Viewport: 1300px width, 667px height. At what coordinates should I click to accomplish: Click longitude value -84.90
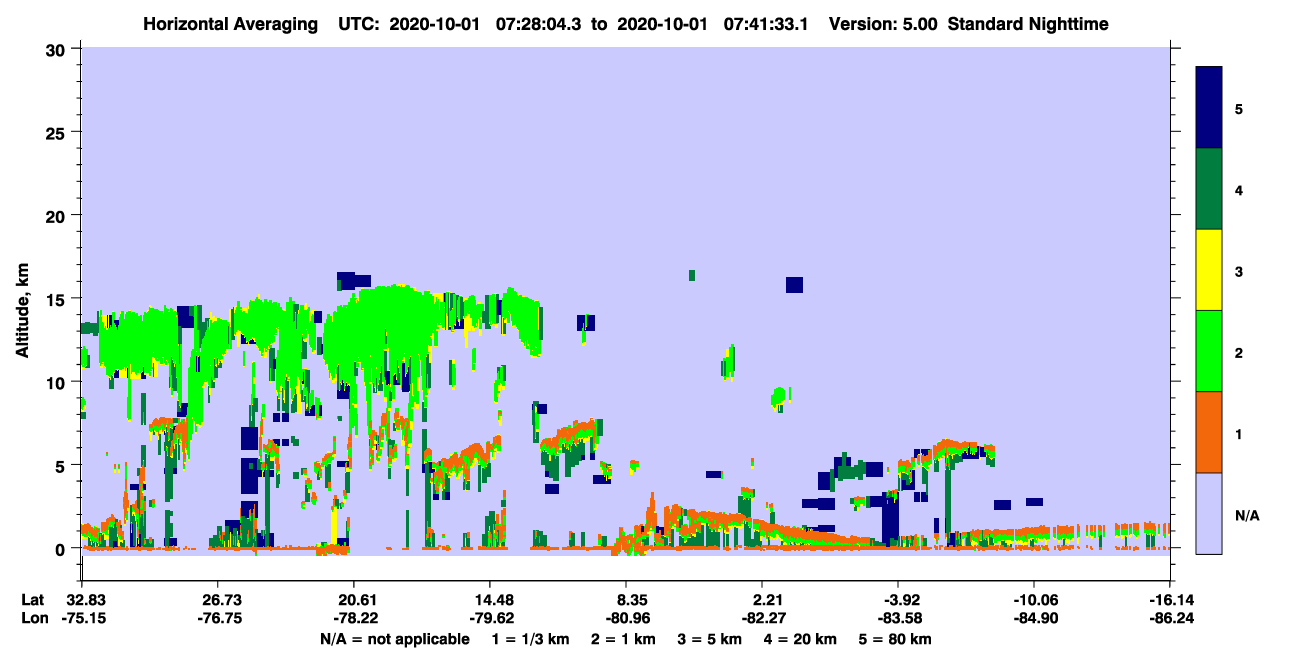click(x=1034, y=618)
